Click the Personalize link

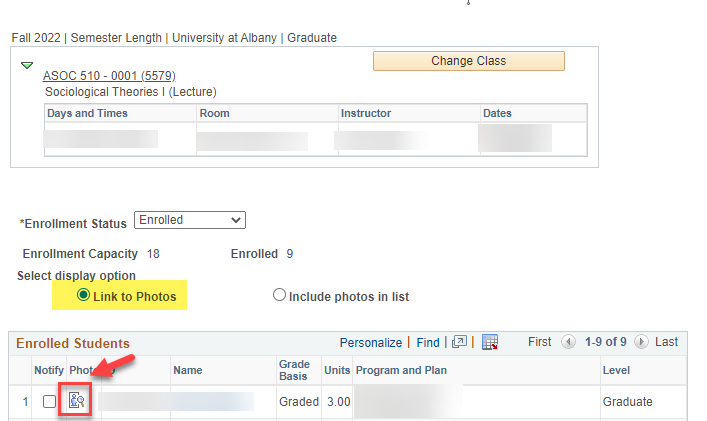pos(370,342)
